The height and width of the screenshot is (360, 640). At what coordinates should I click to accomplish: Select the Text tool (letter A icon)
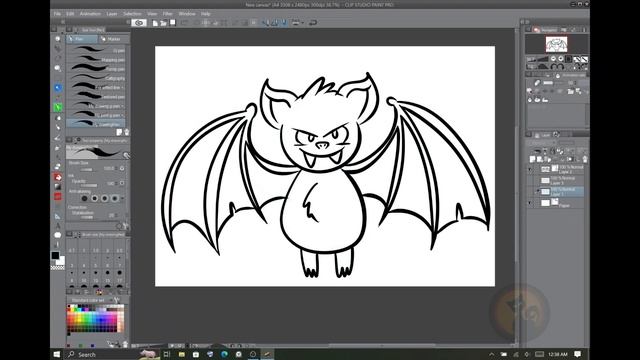pos(58,225)
